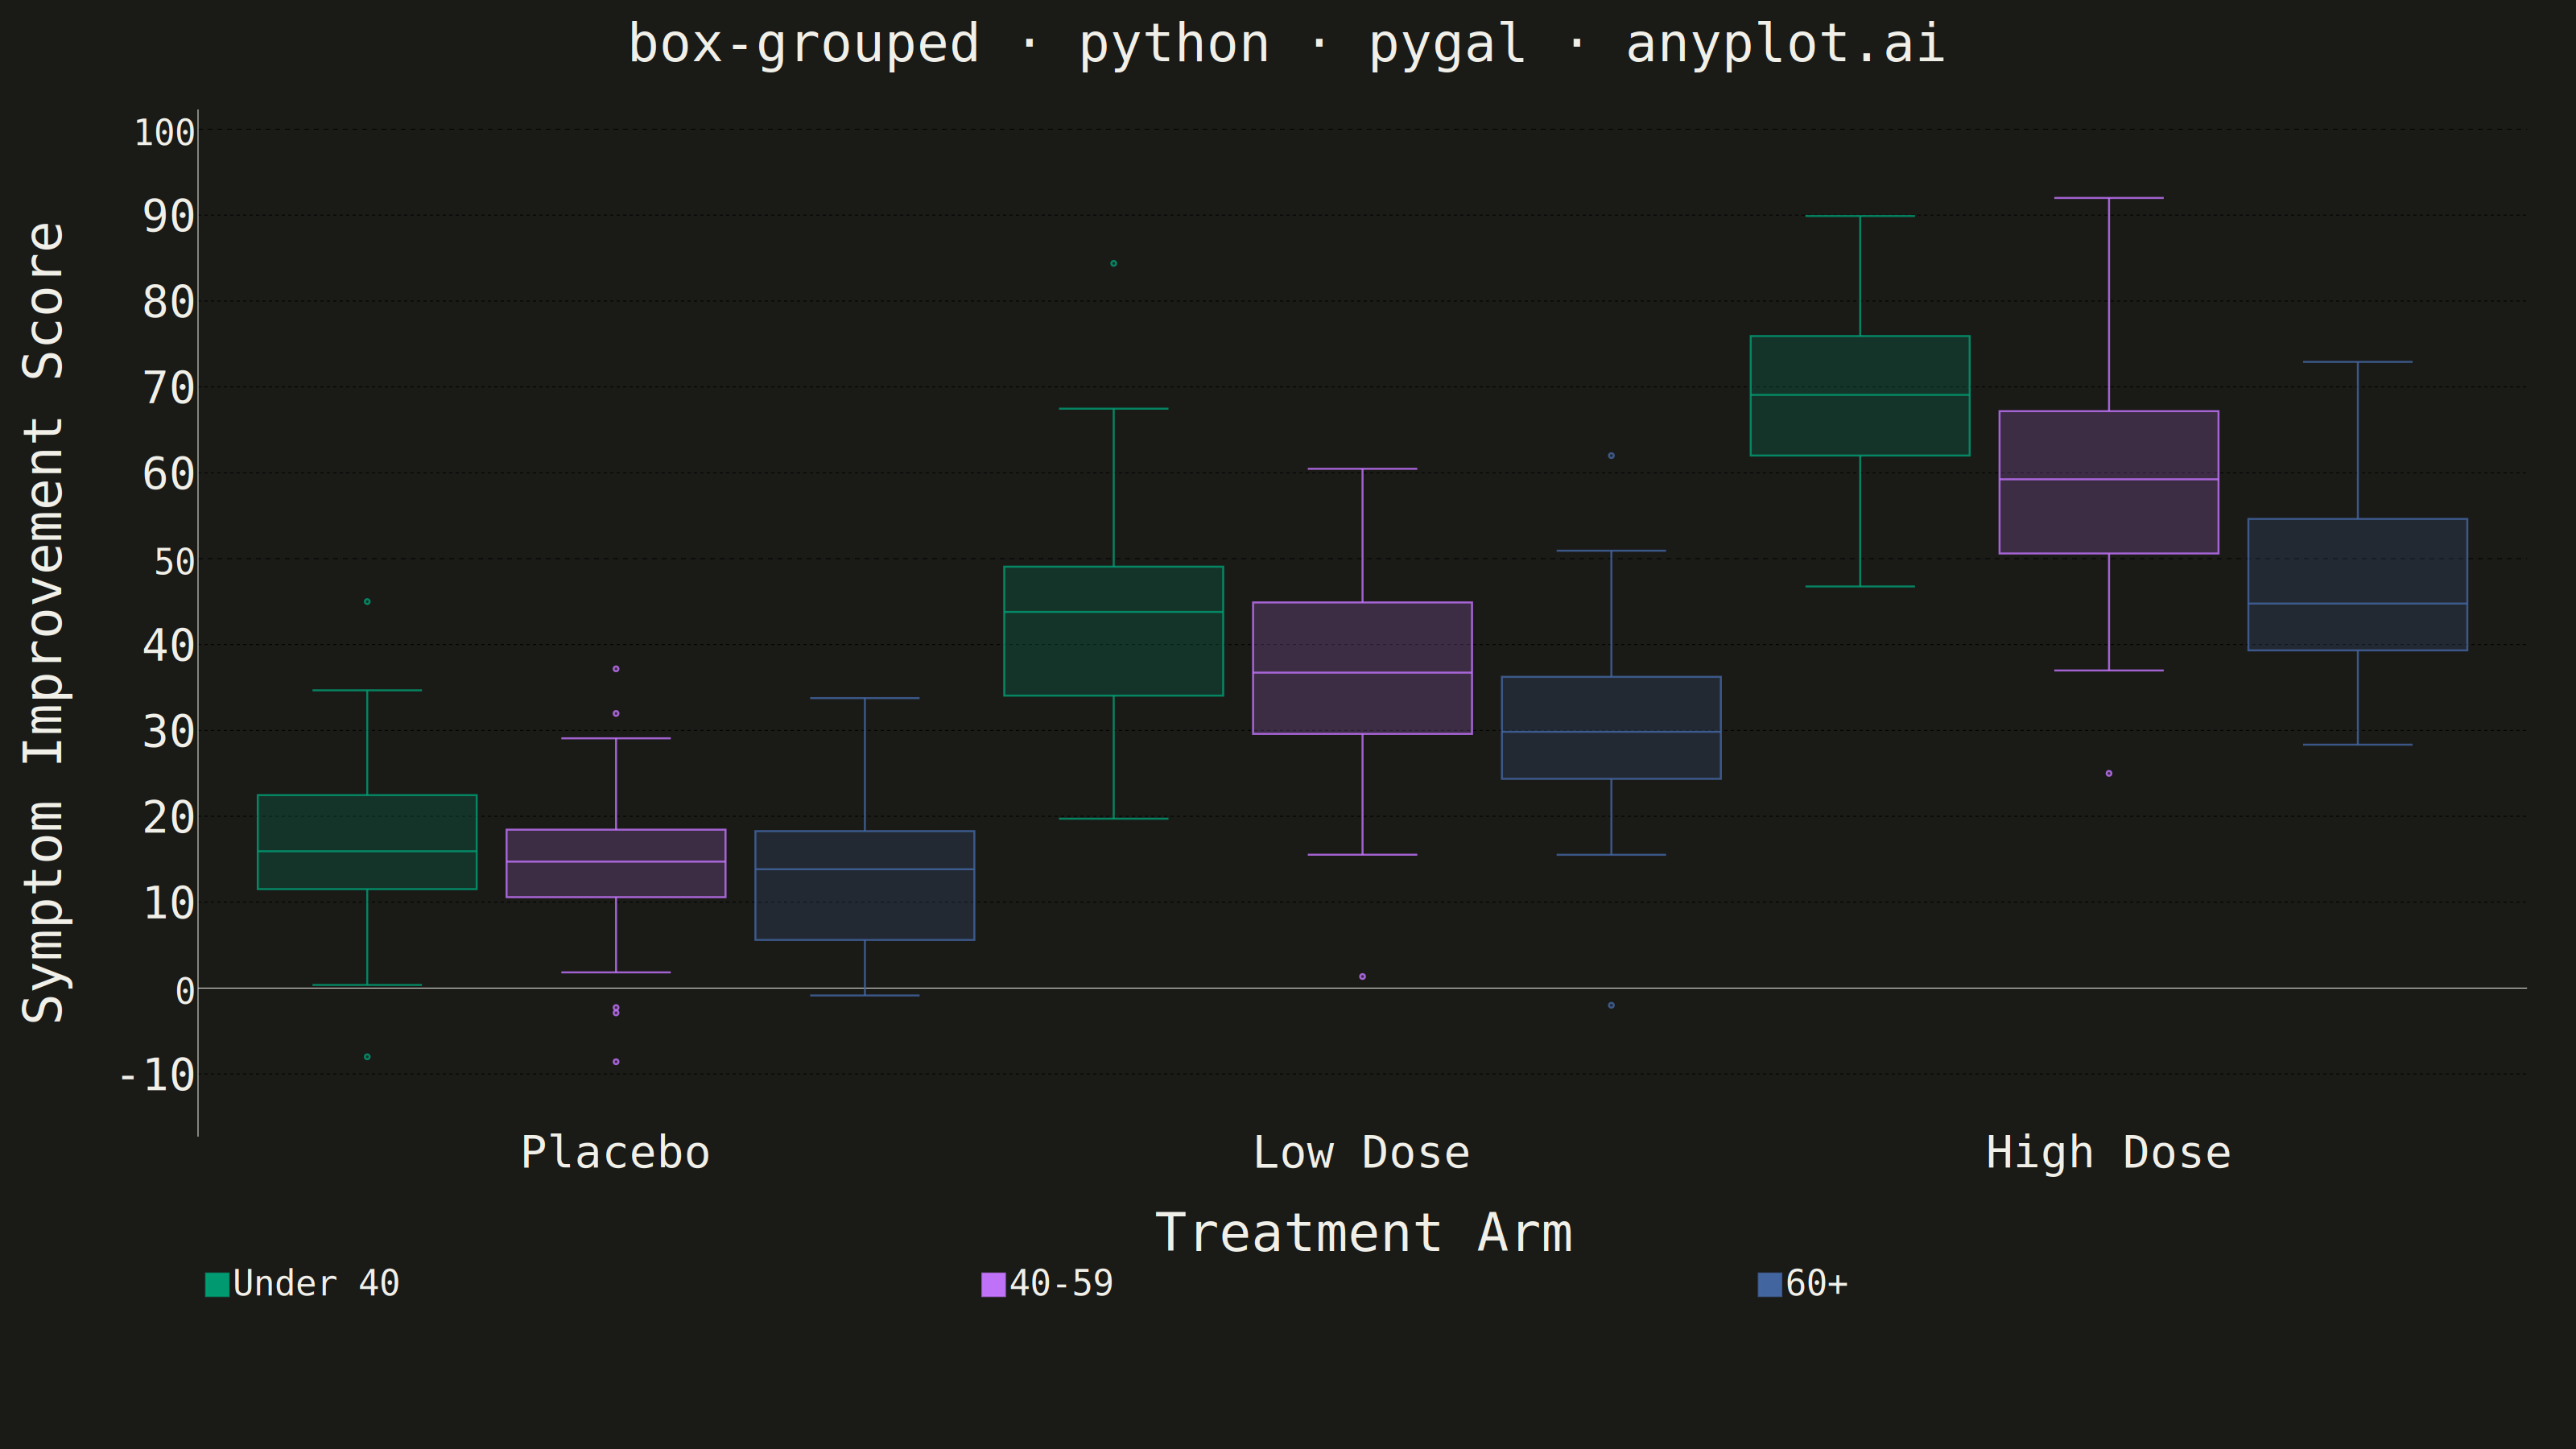Screen dimensions: 2576x1449
Task: Toggle the 40-59 purple legend swatch
Action: click(993, 1284)
